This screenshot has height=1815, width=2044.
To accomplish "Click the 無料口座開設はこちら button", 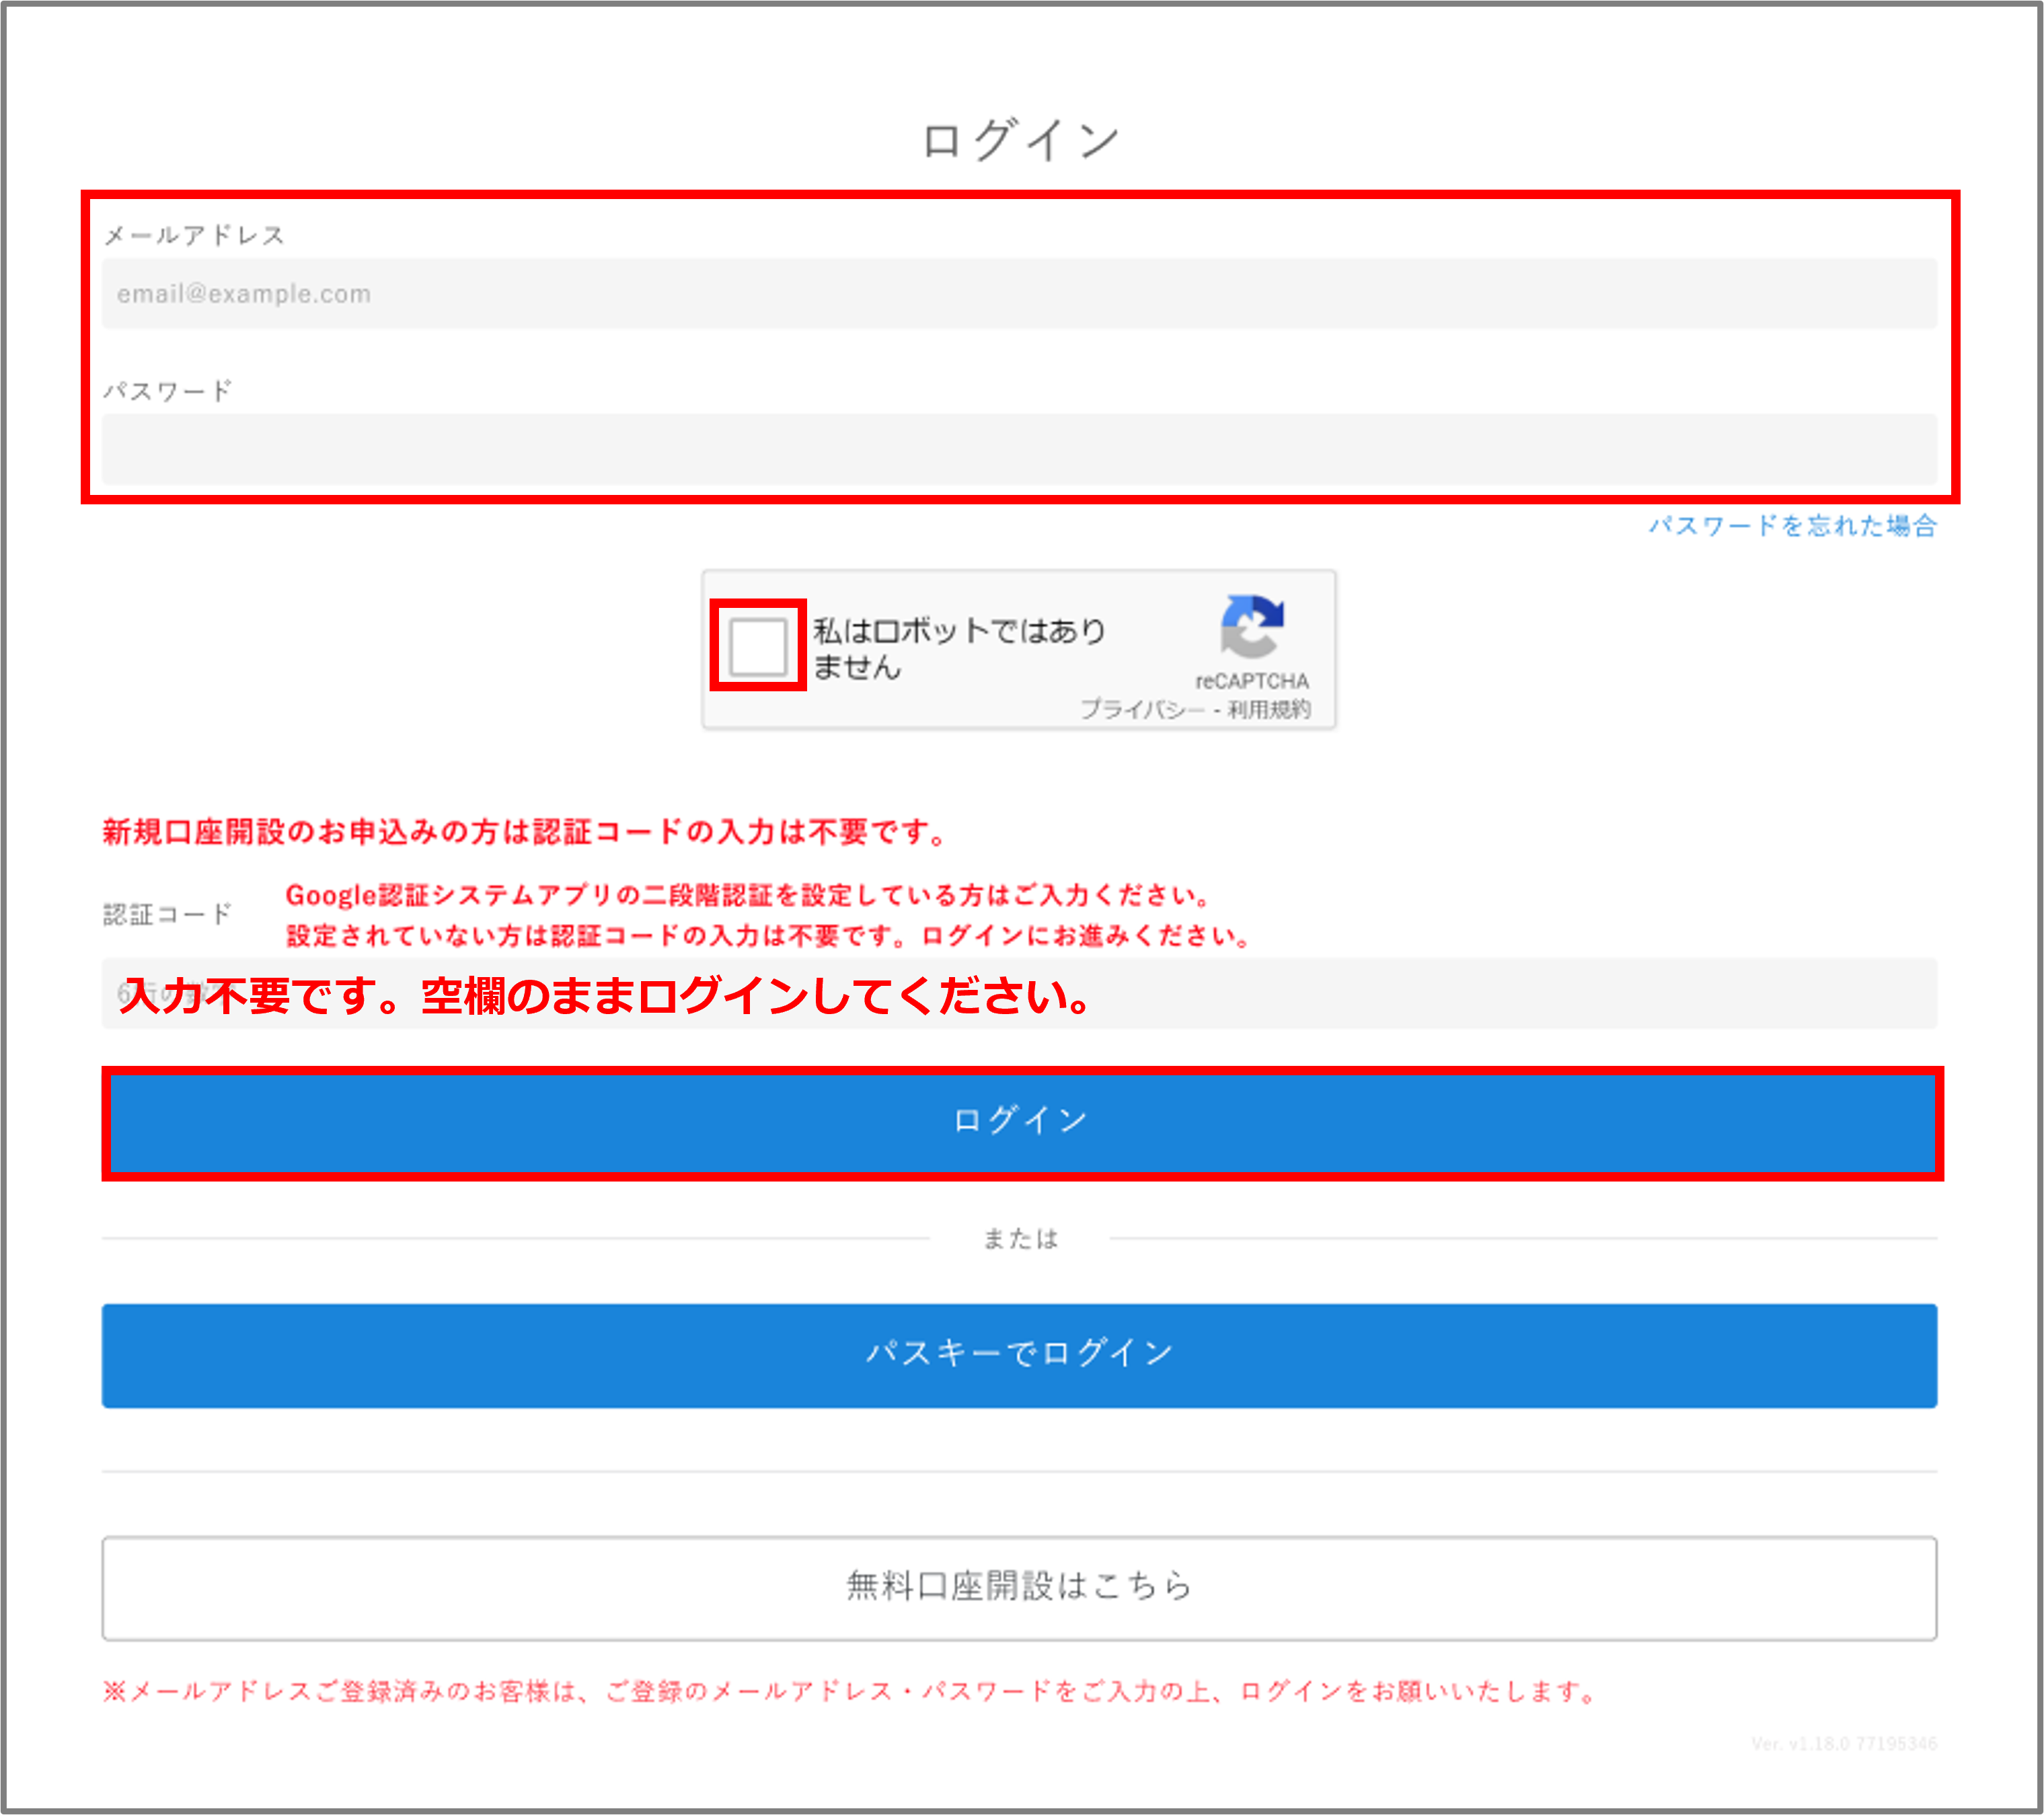I will [x=1019, y=1587].
